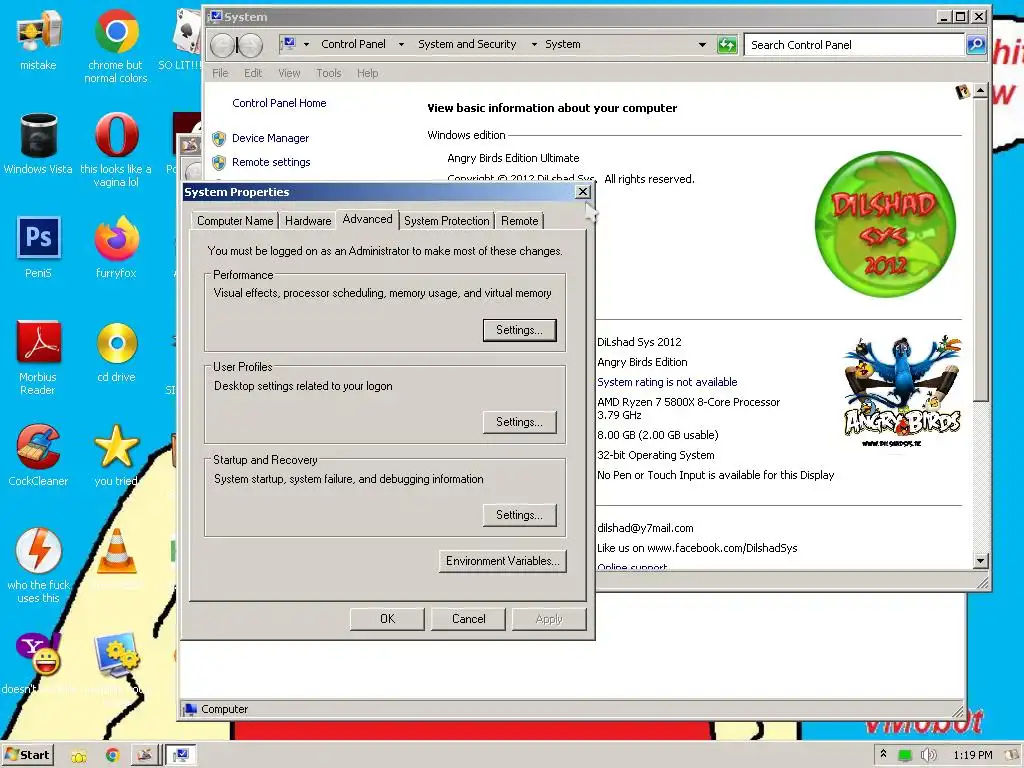The height and width of the screenshot is (768, 1024).
Task: Launch the red Opera desktop icon
Action: [x=116, y=135]
